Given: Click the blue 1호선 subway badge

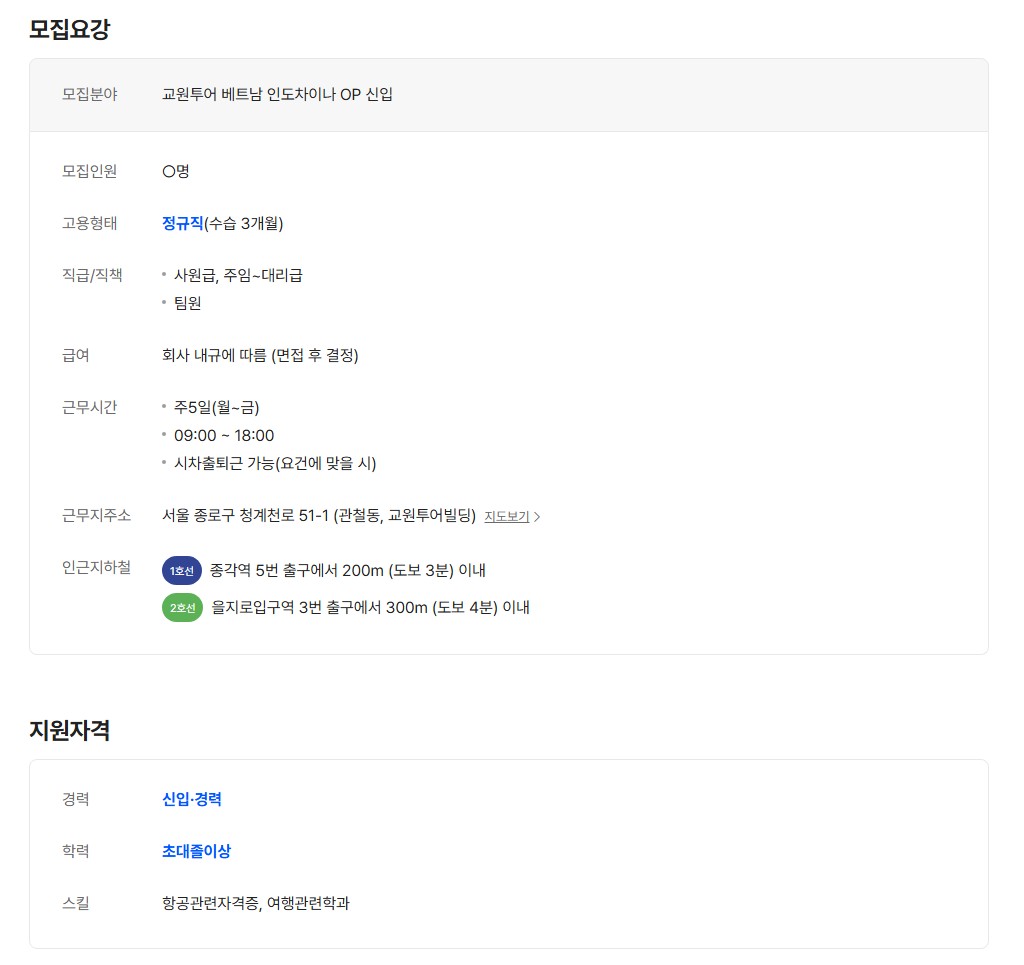Looking at the screenshot, I should point(181,570).
